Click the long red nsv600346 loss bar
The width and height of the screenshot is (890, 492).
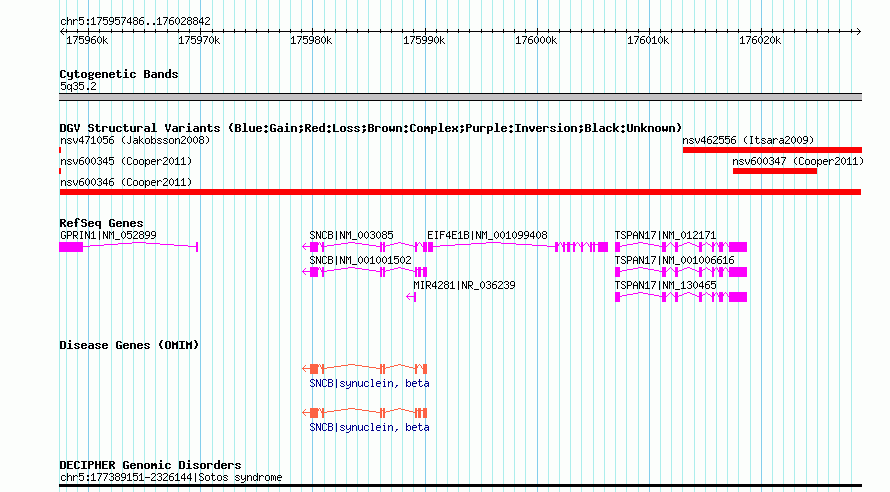pos(460,192)
